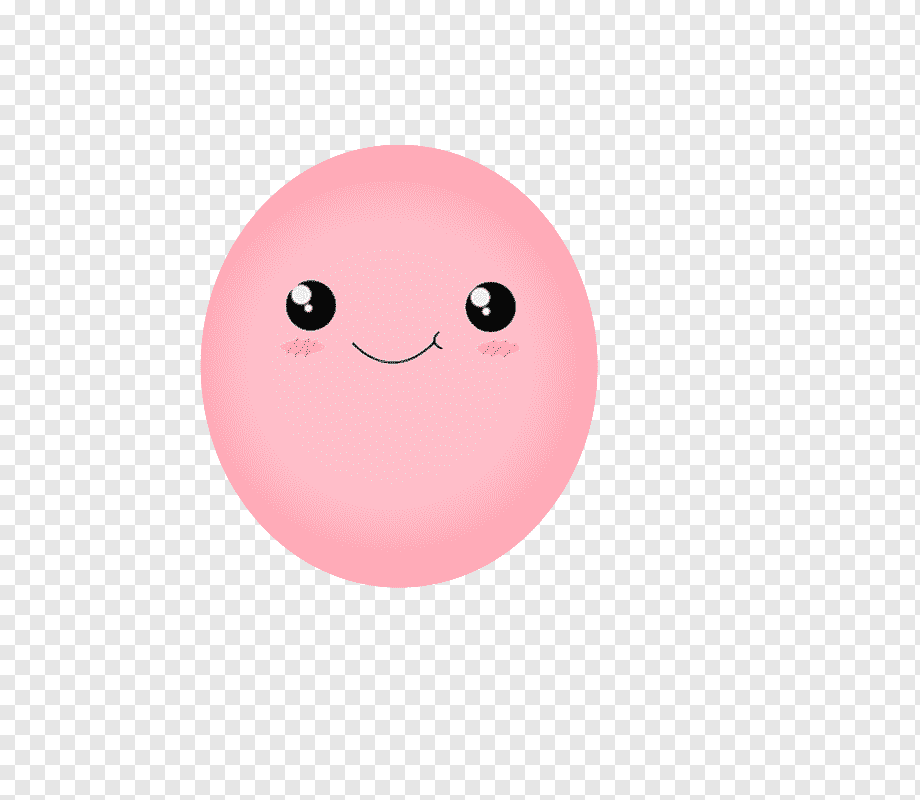The image size is (920, 800).
Task: Select the pink forehead area above the eyes
Action: click(x=400, y=220)
